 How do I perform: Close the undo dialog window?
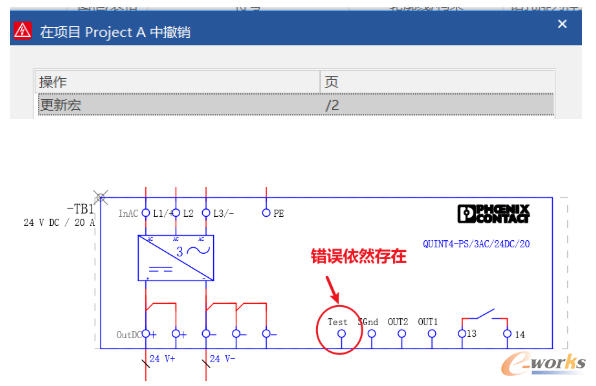pyautogui.click(x=562, y=24)
